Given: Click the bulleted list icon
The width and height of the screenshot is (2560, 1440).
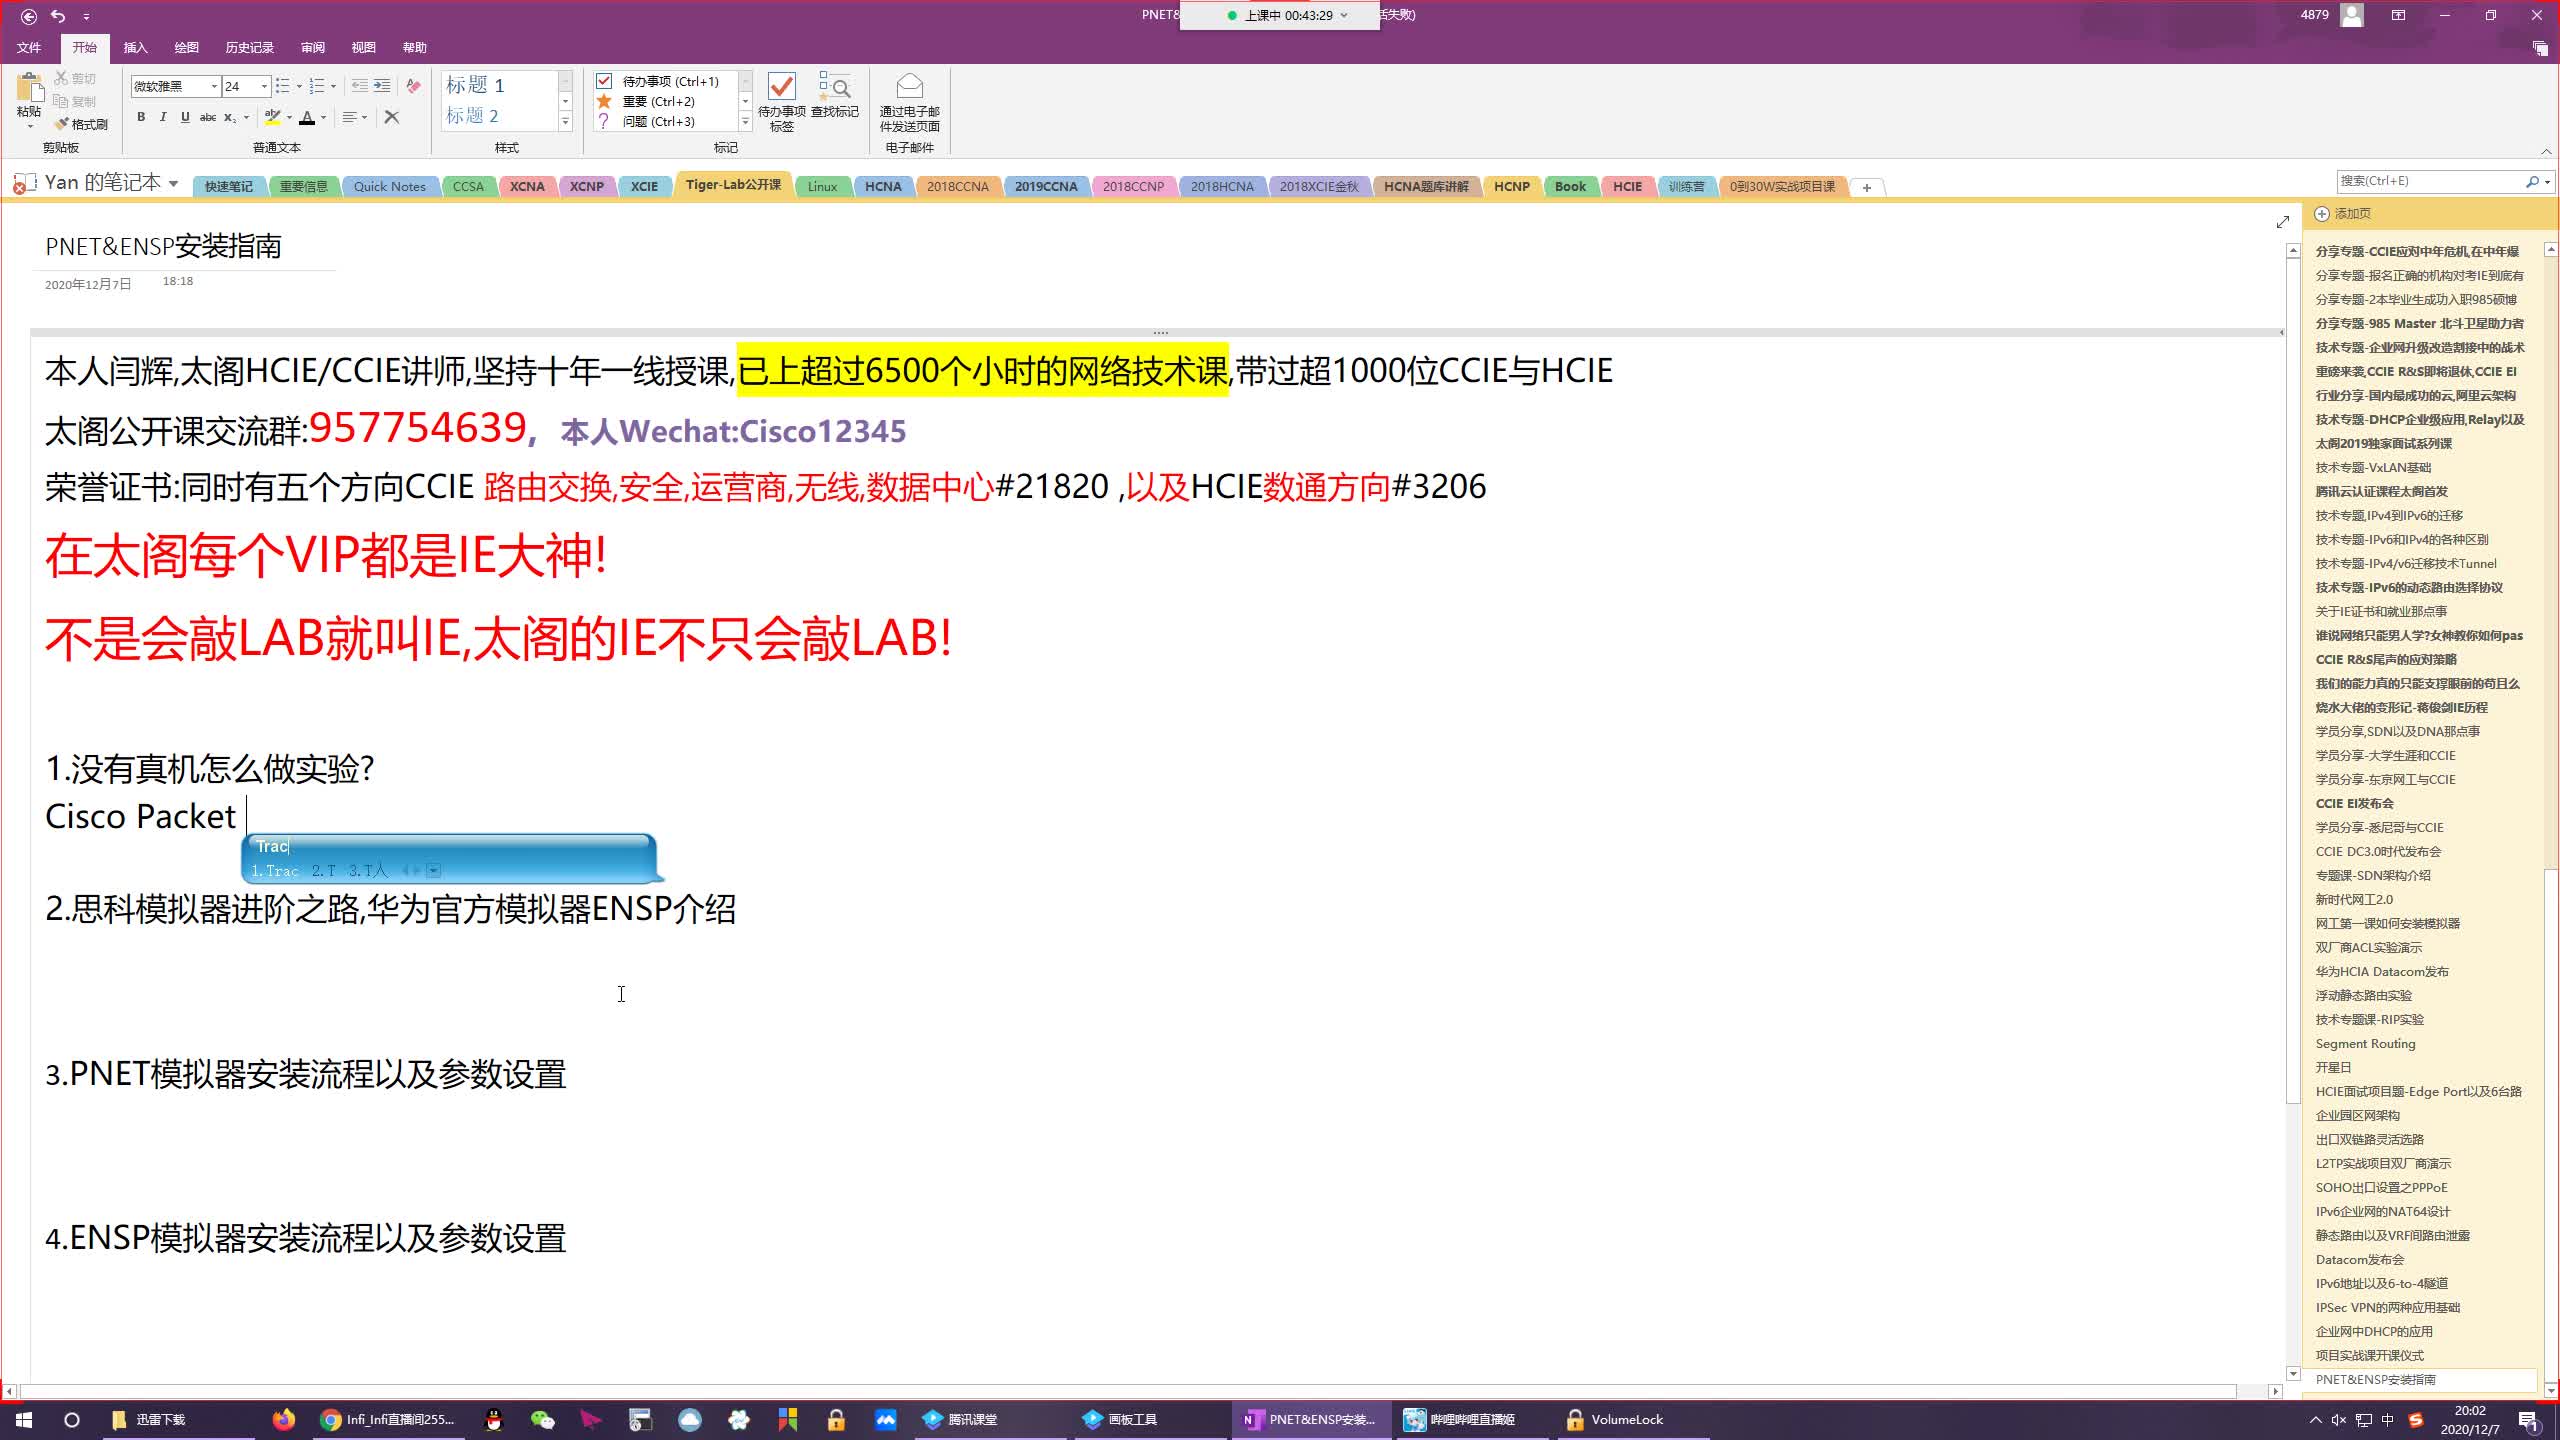Looking at the screenshot, I should point(283,86).
